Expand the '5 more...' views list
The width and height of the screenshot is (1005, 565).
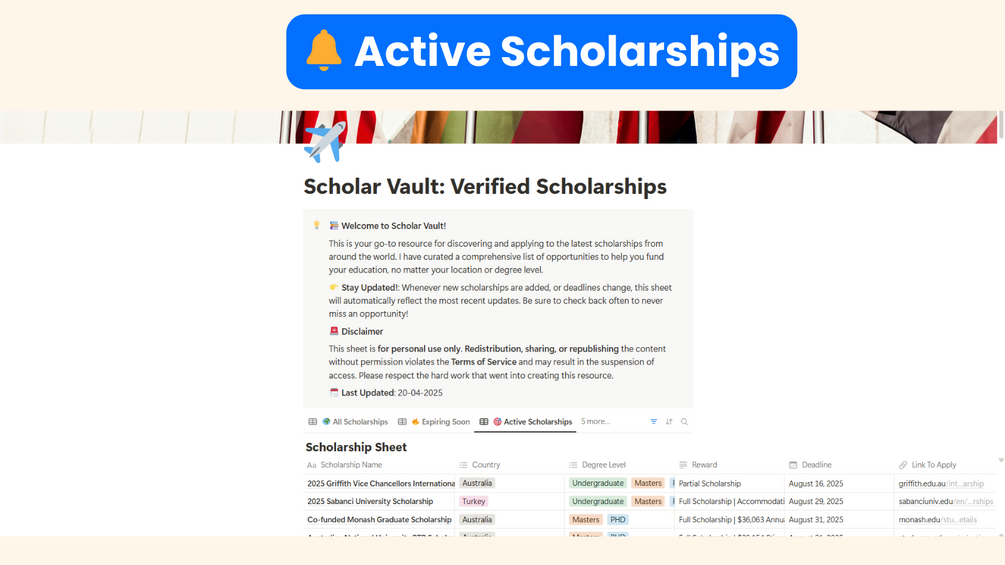tap(595, 422)
